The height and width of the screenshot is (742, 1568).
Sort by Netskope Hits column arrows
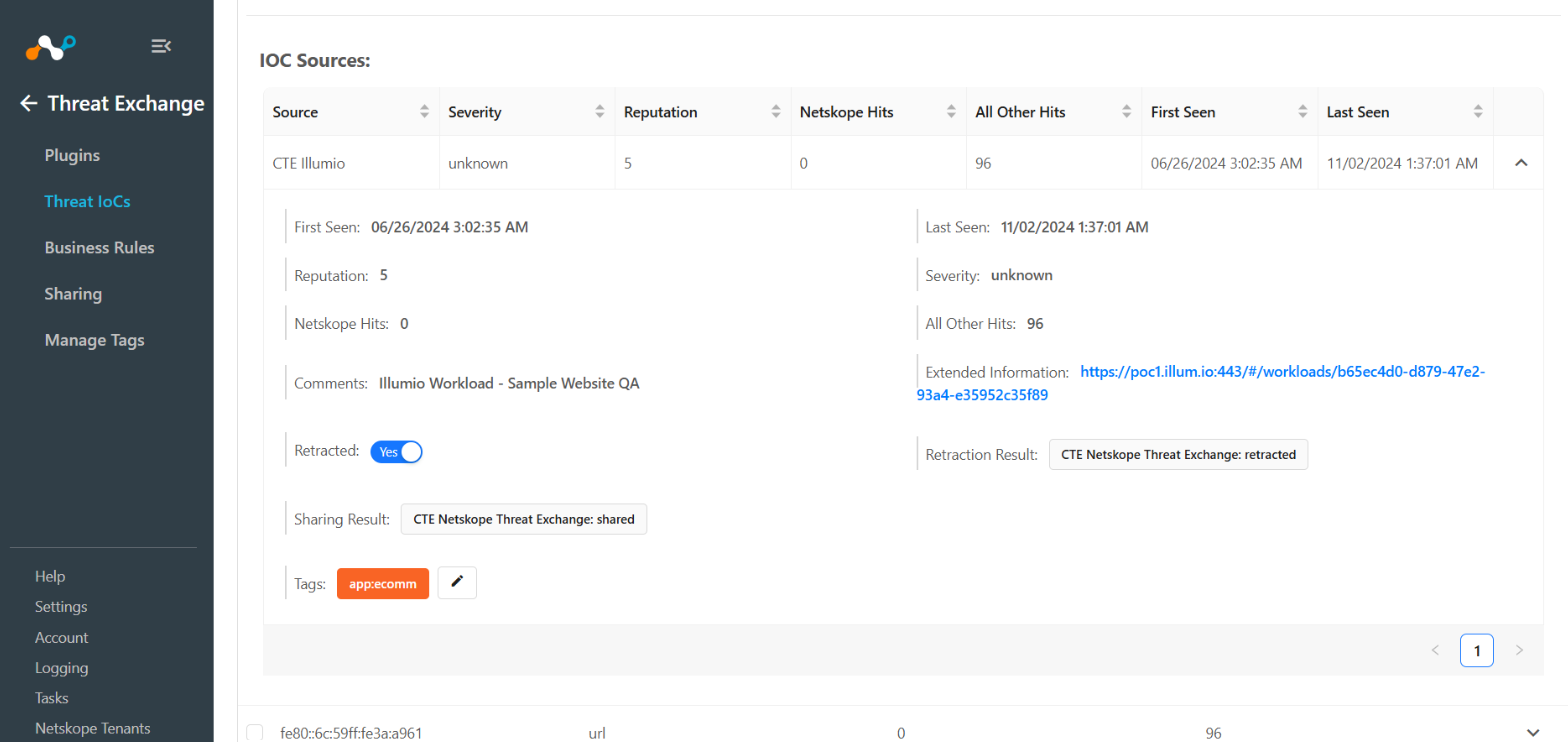point(951,112)
